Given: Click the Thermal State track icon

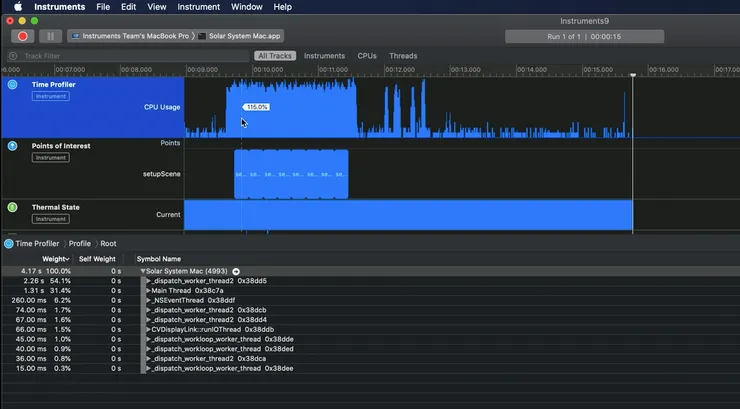Looking at the screenshot, I should pos(13,207).
